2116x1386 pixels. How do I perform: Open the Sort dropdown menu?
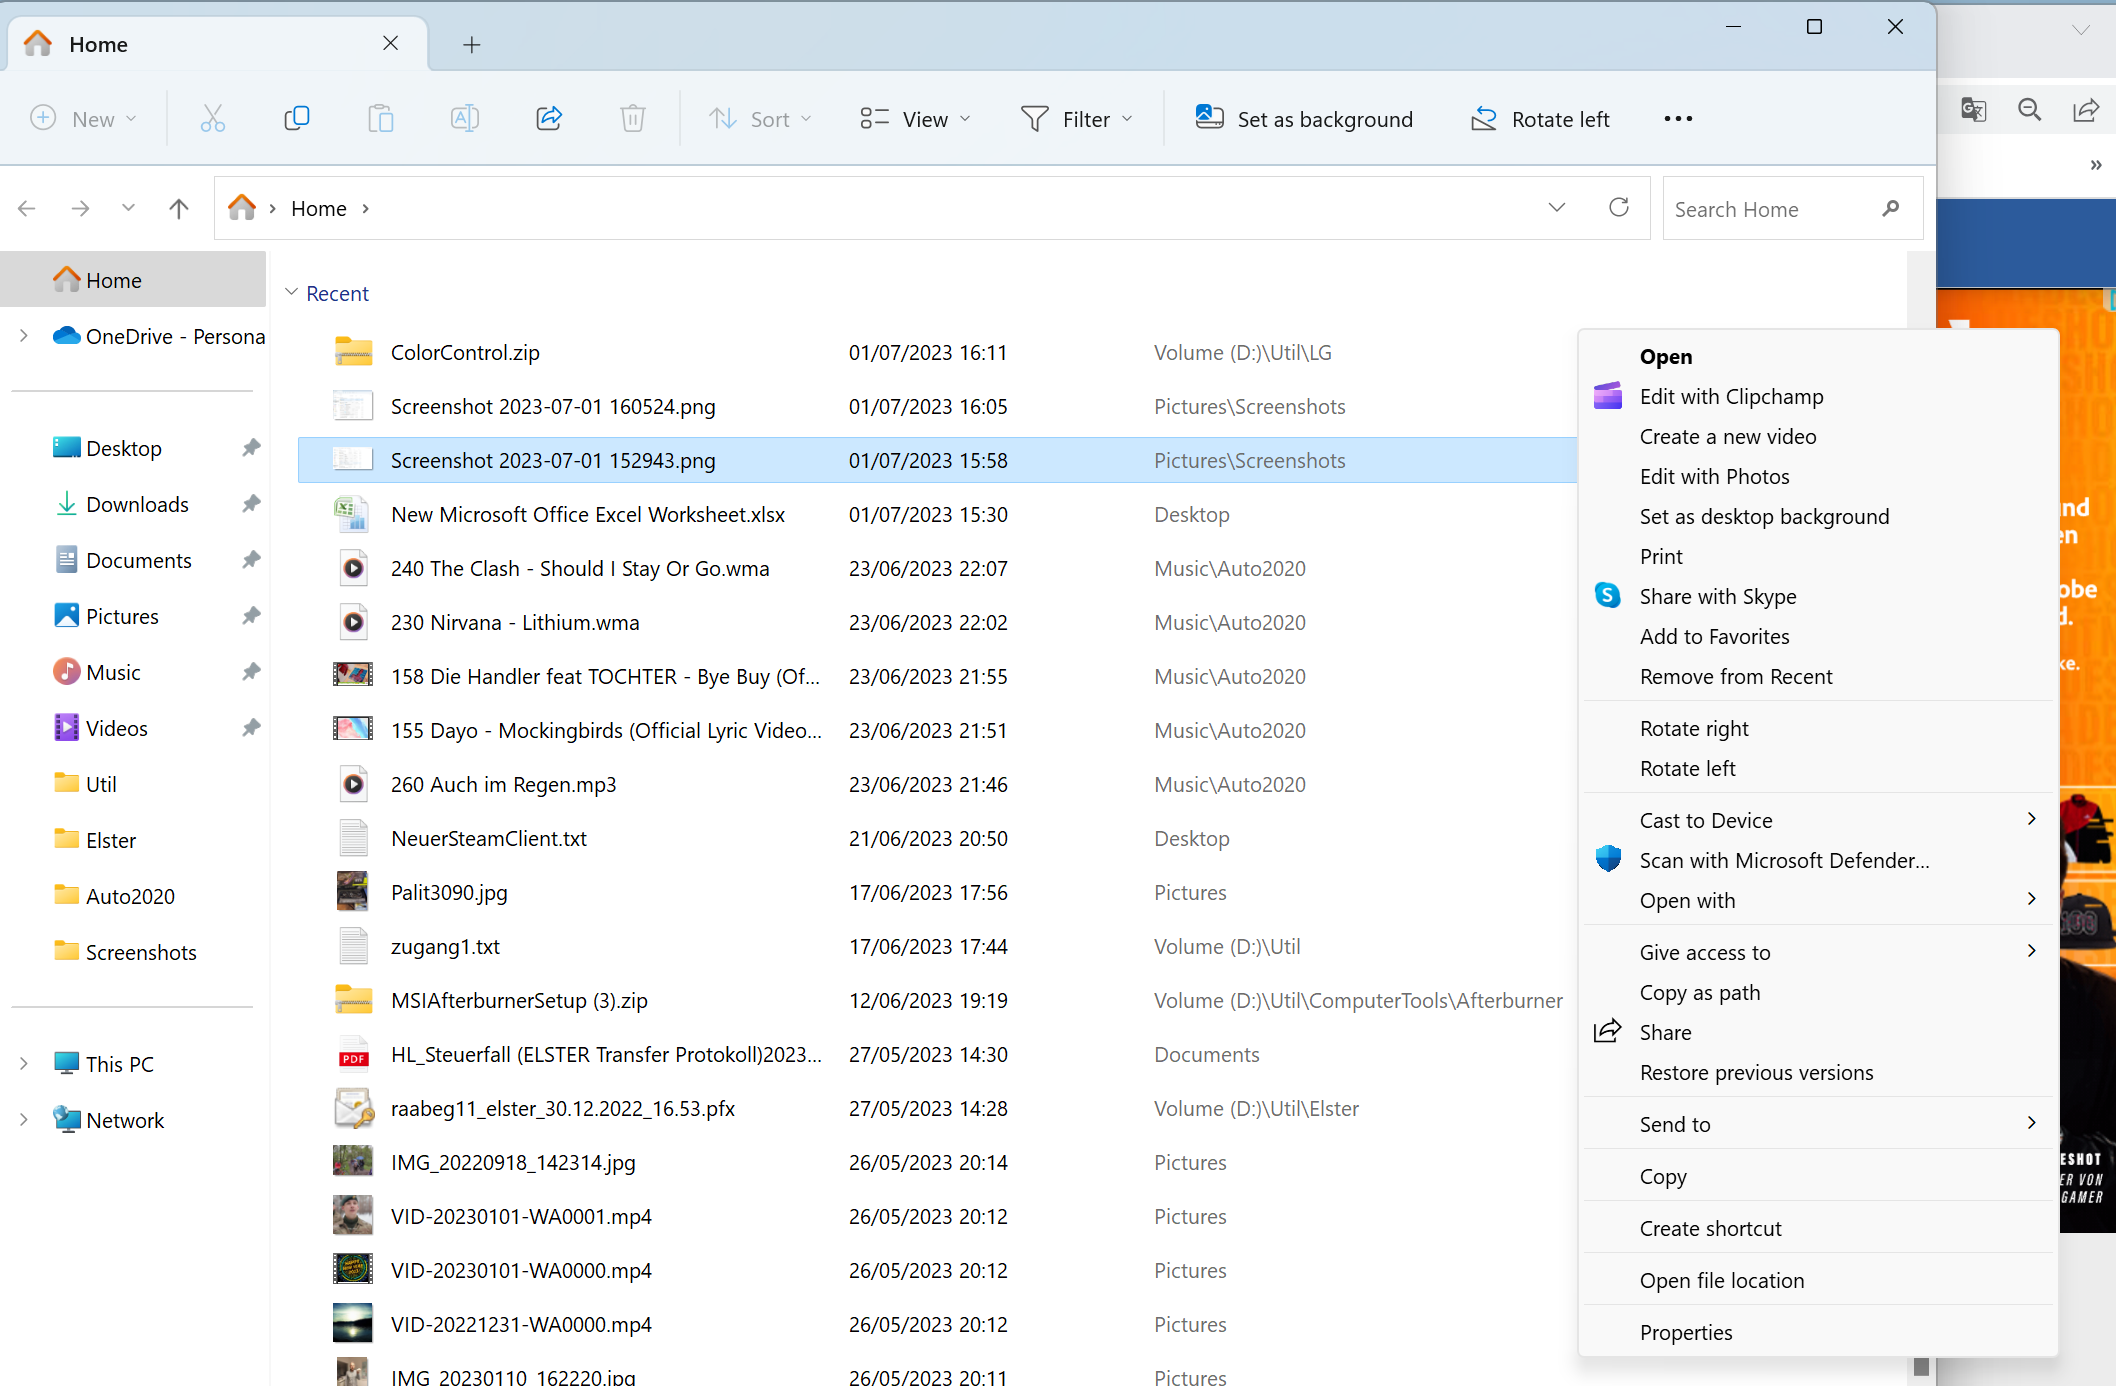point(760,119)
